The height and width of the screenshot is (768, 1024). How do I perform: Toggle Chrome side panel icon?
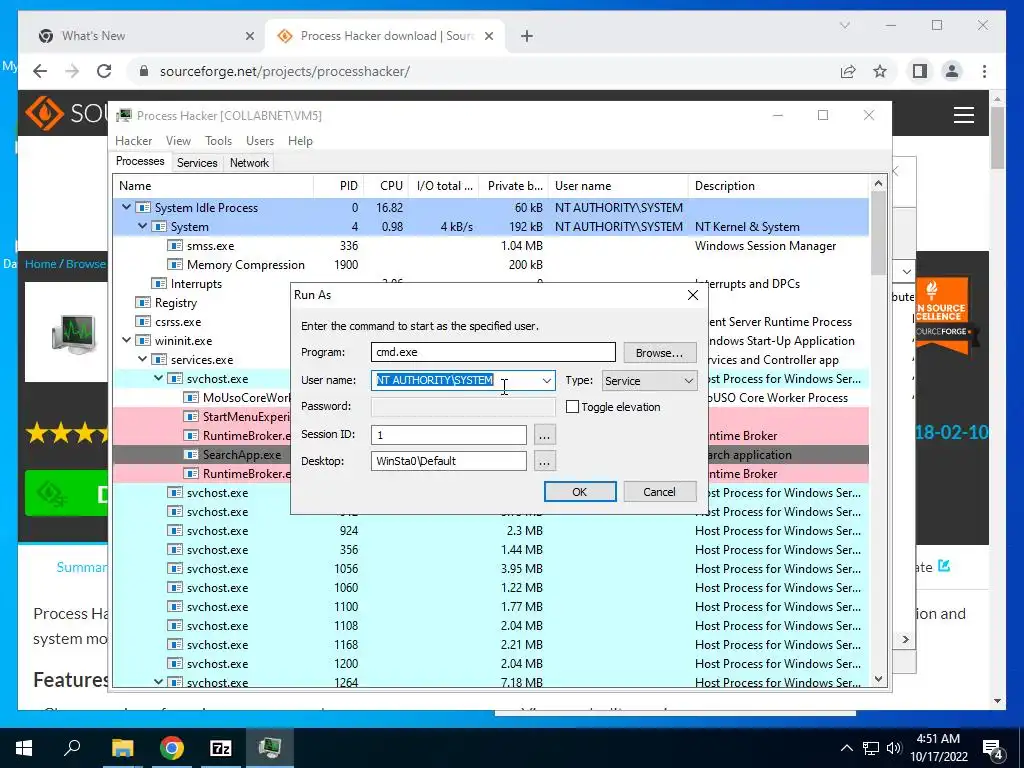click(x=920, y=71)
